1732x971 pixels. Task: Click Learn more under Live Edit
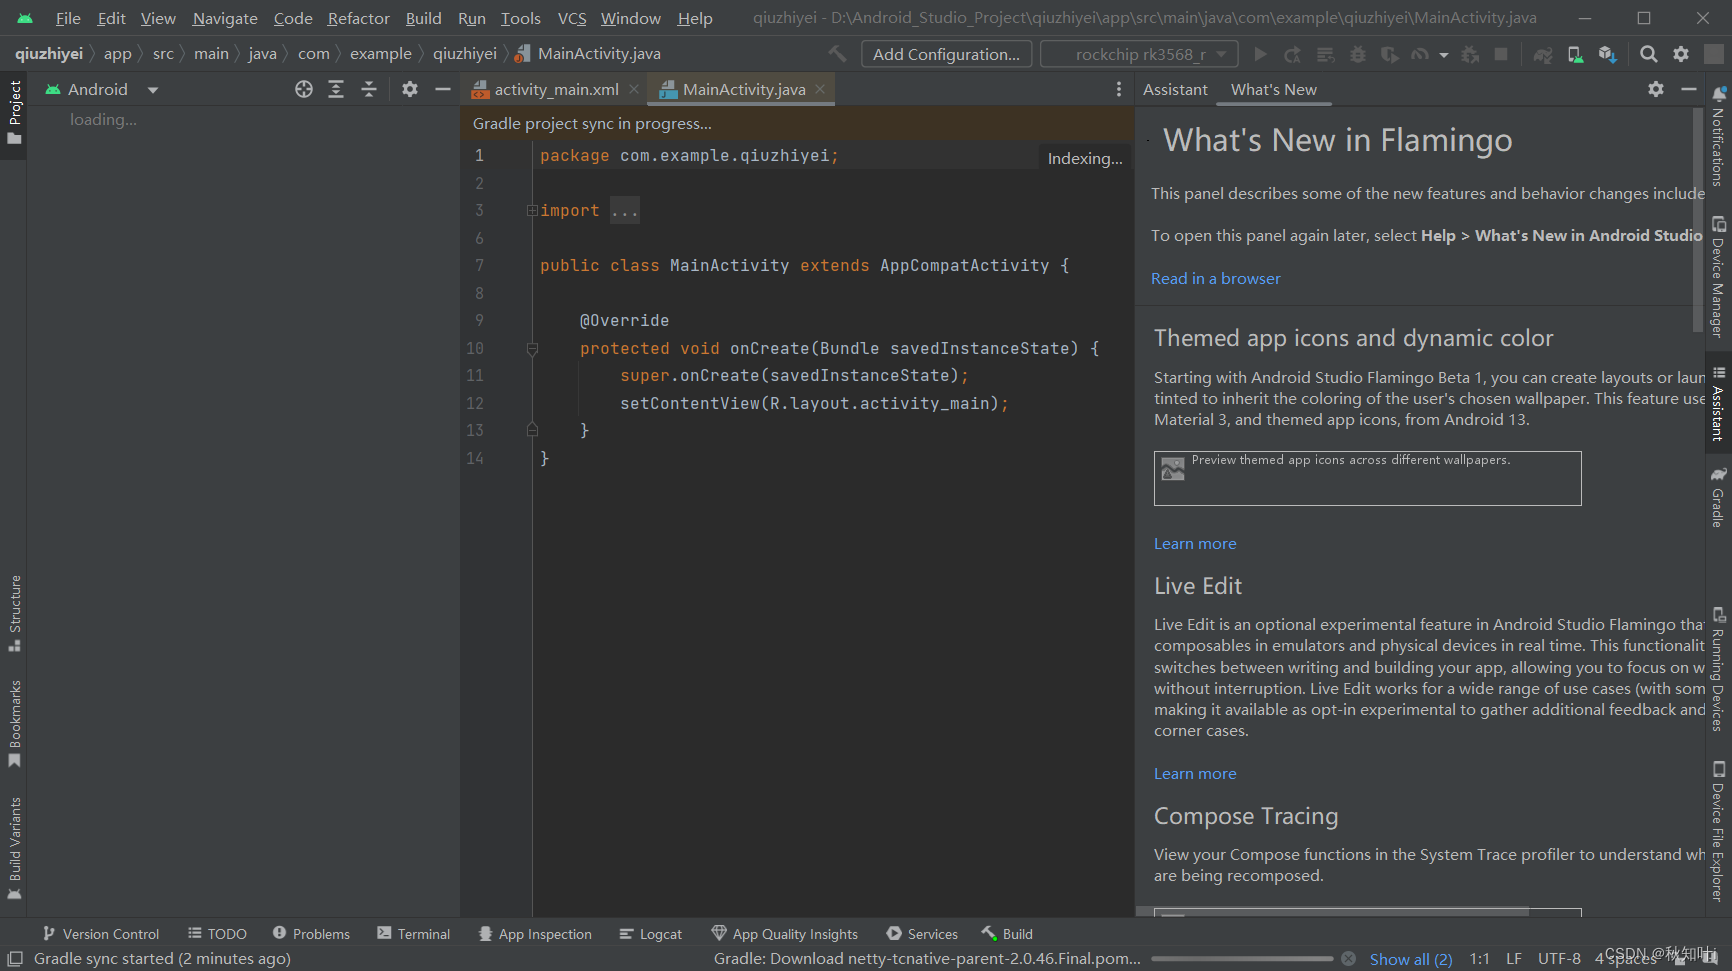pyautogui.click(x=1195, y=774)
